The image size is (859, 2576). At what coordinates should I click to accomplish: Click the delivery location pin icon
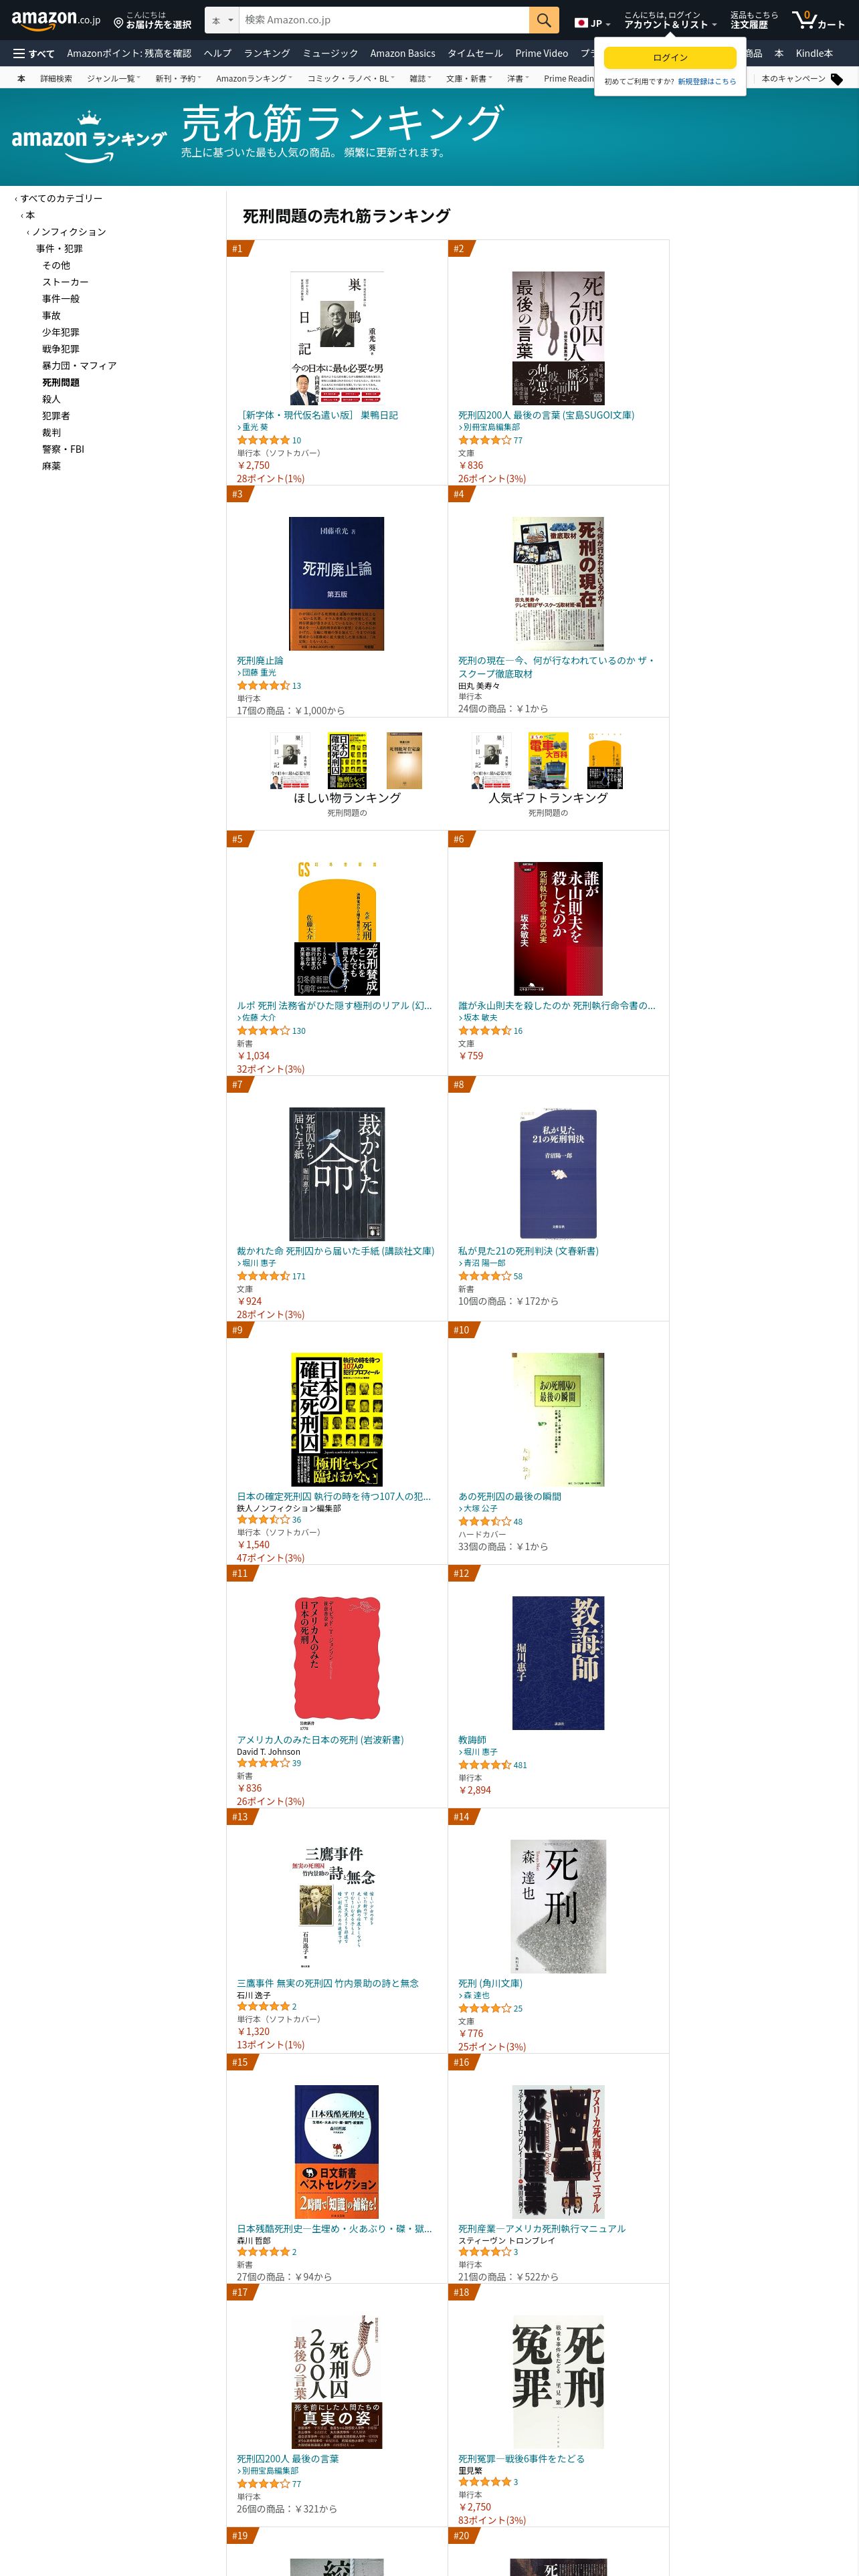pos(118,22)
